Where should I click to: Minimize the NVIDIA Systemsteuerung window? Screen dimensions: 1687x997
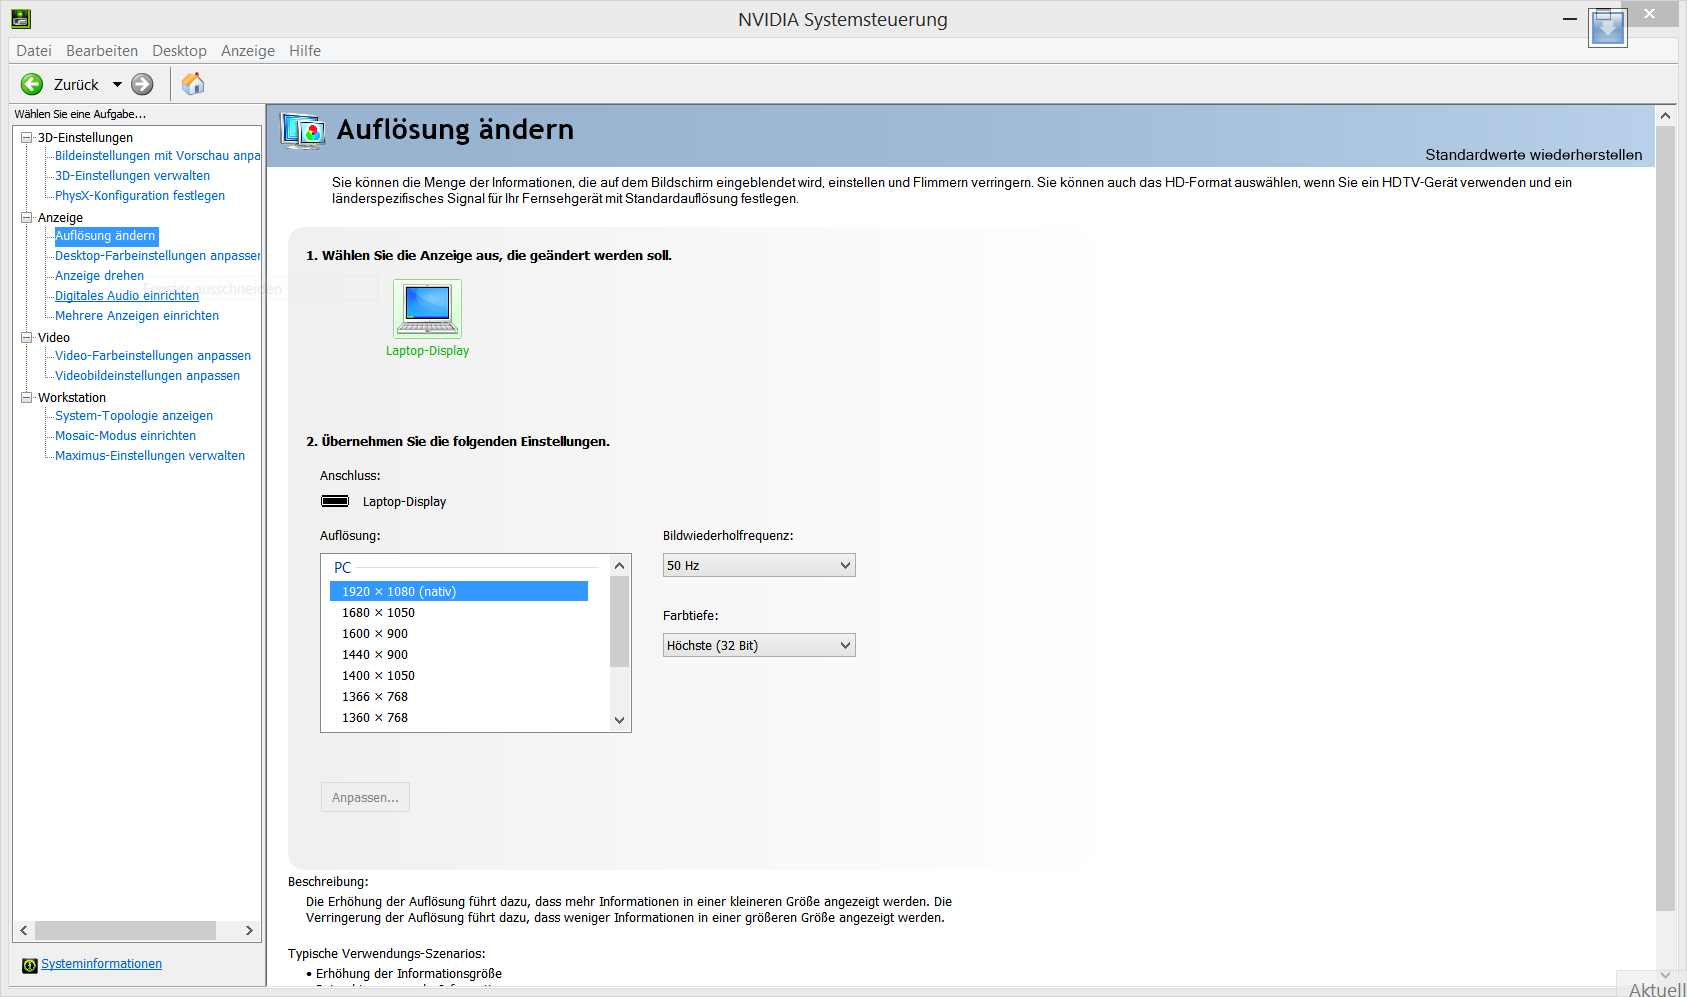(x=1570, y=19)
